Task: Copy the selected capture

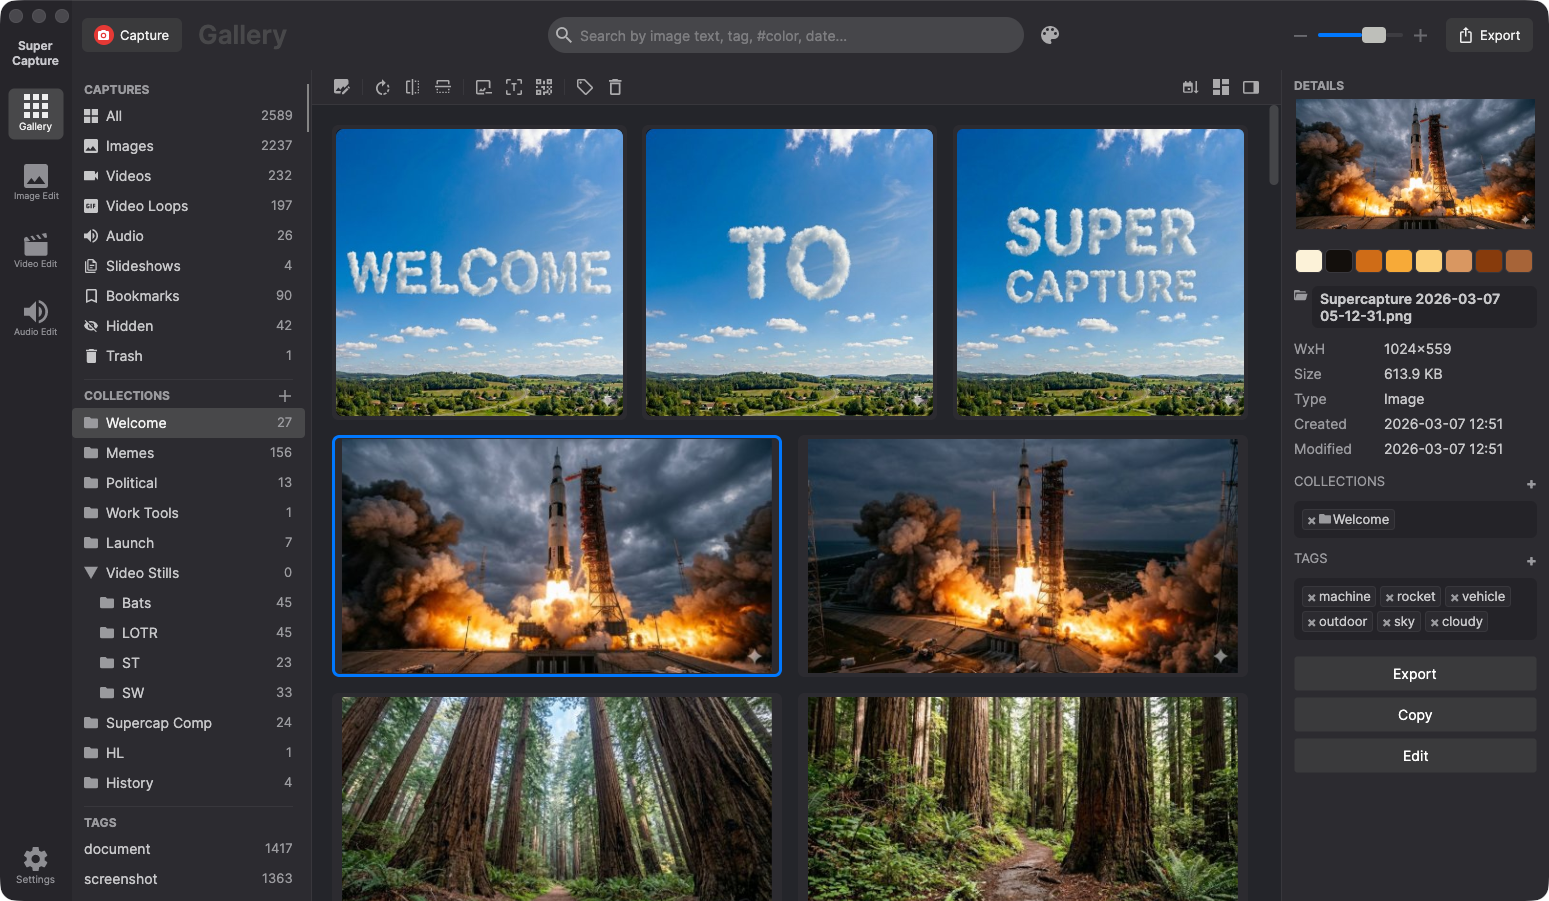Action: pyautogui.click(x=1414, y=714)
